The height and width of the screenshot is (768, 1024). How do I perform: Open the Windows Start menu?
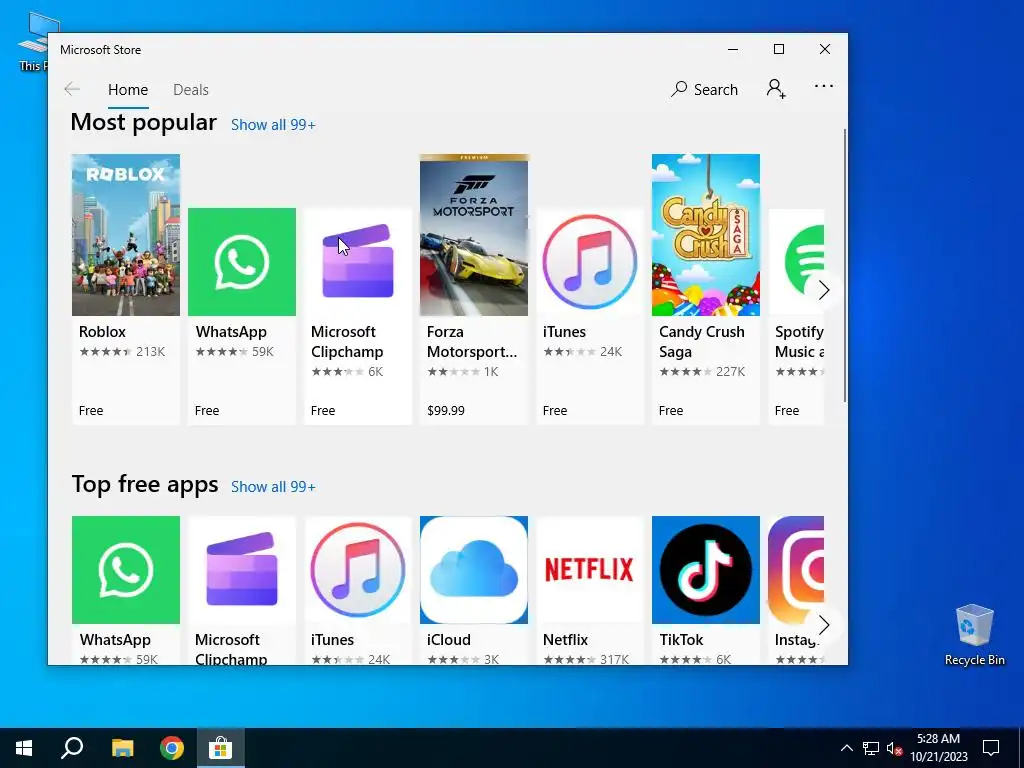(24, 748)
